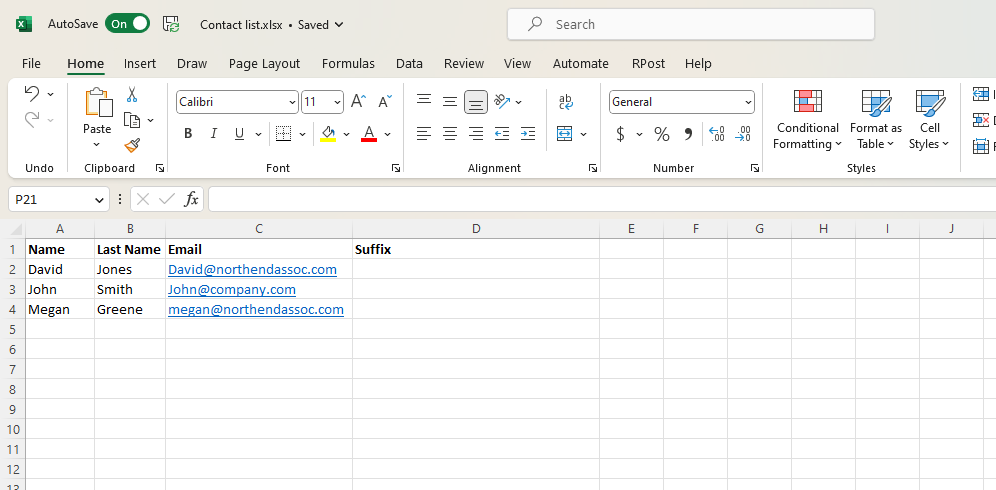
Task: Click the Increase Font Size icon
Action: [359, 102]
